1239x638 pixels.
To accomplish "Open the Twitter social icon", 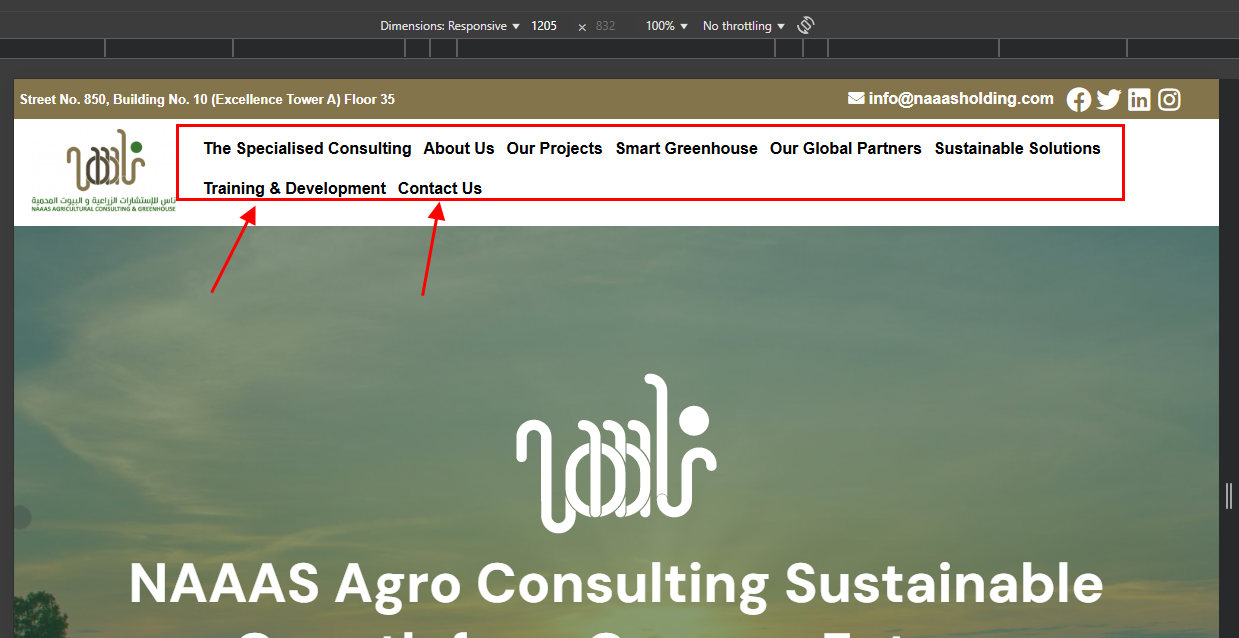I will [x=1108, y=99].
